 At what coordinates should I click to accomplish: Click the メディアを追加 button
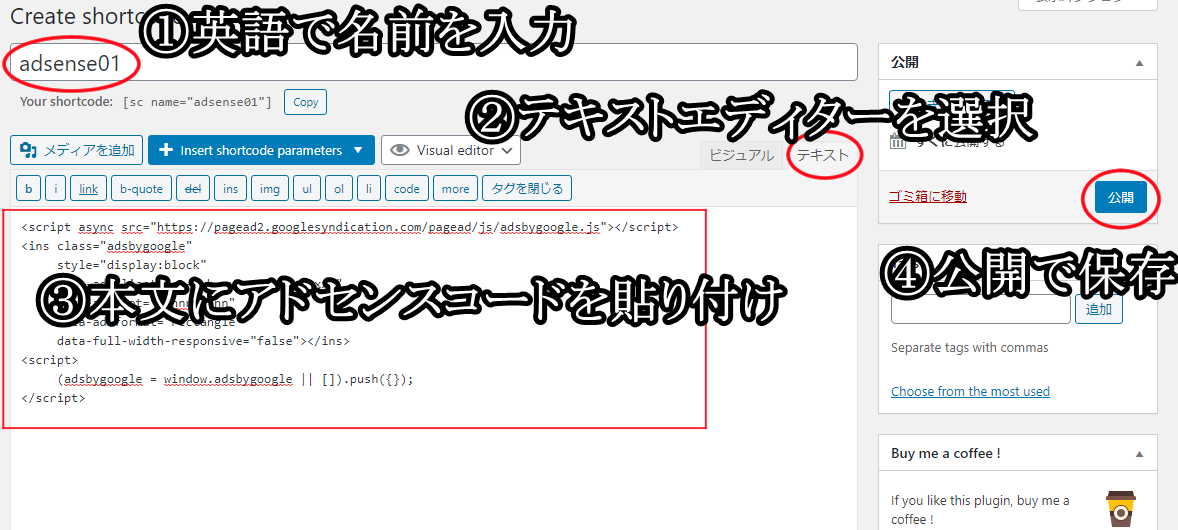77,150
